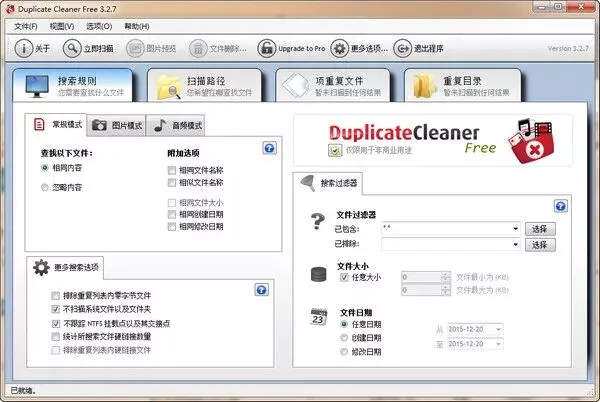Switch to the 图片模式 tab
Viewport: 600px width, 402px height.
(x=117, y=125)
